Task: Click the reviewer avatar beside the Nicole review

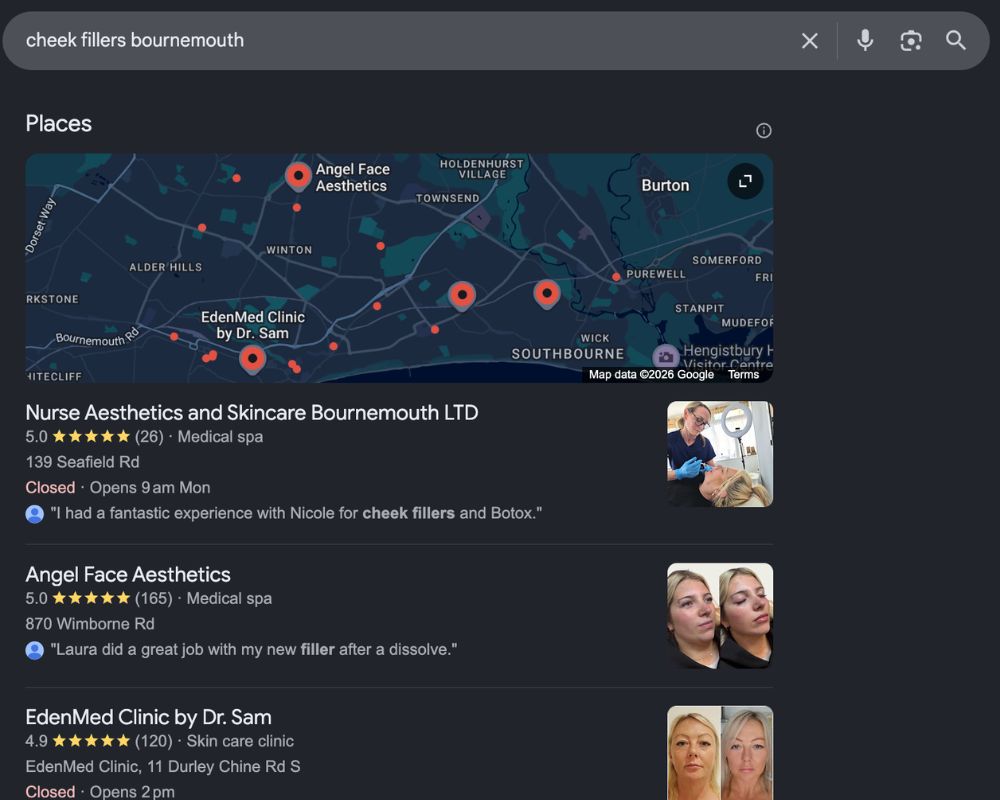Action: coord(34,514)
